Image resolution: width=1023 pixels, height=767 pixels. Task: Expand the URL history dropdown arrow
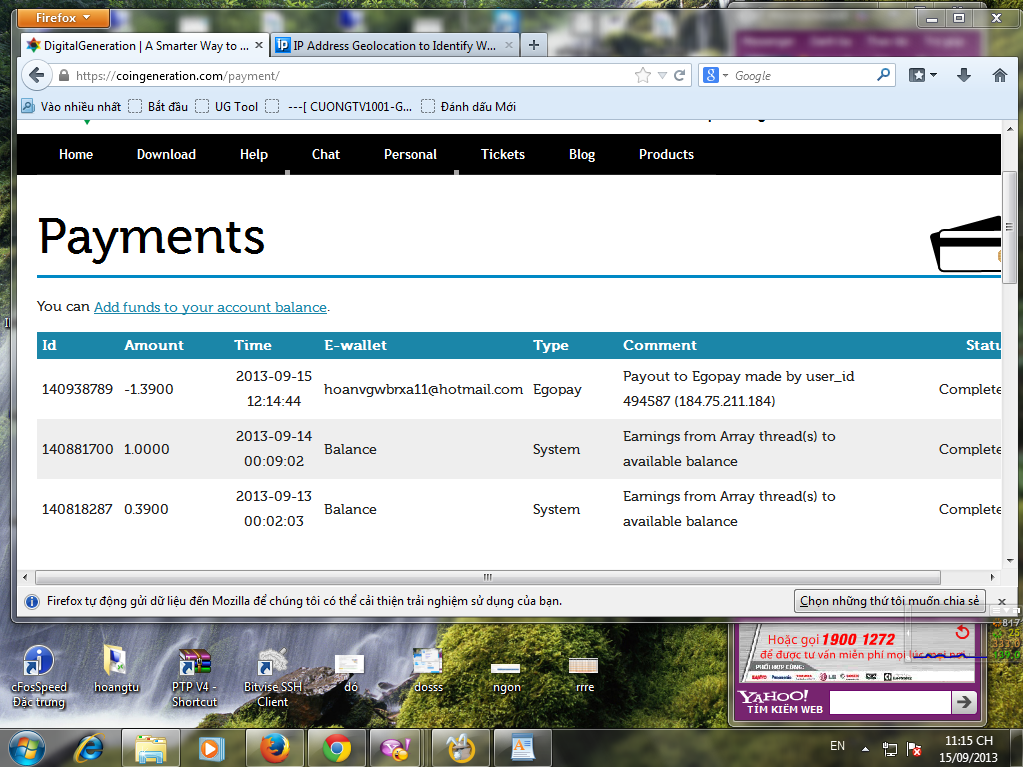pyautogui.click(x=662, y=76)
